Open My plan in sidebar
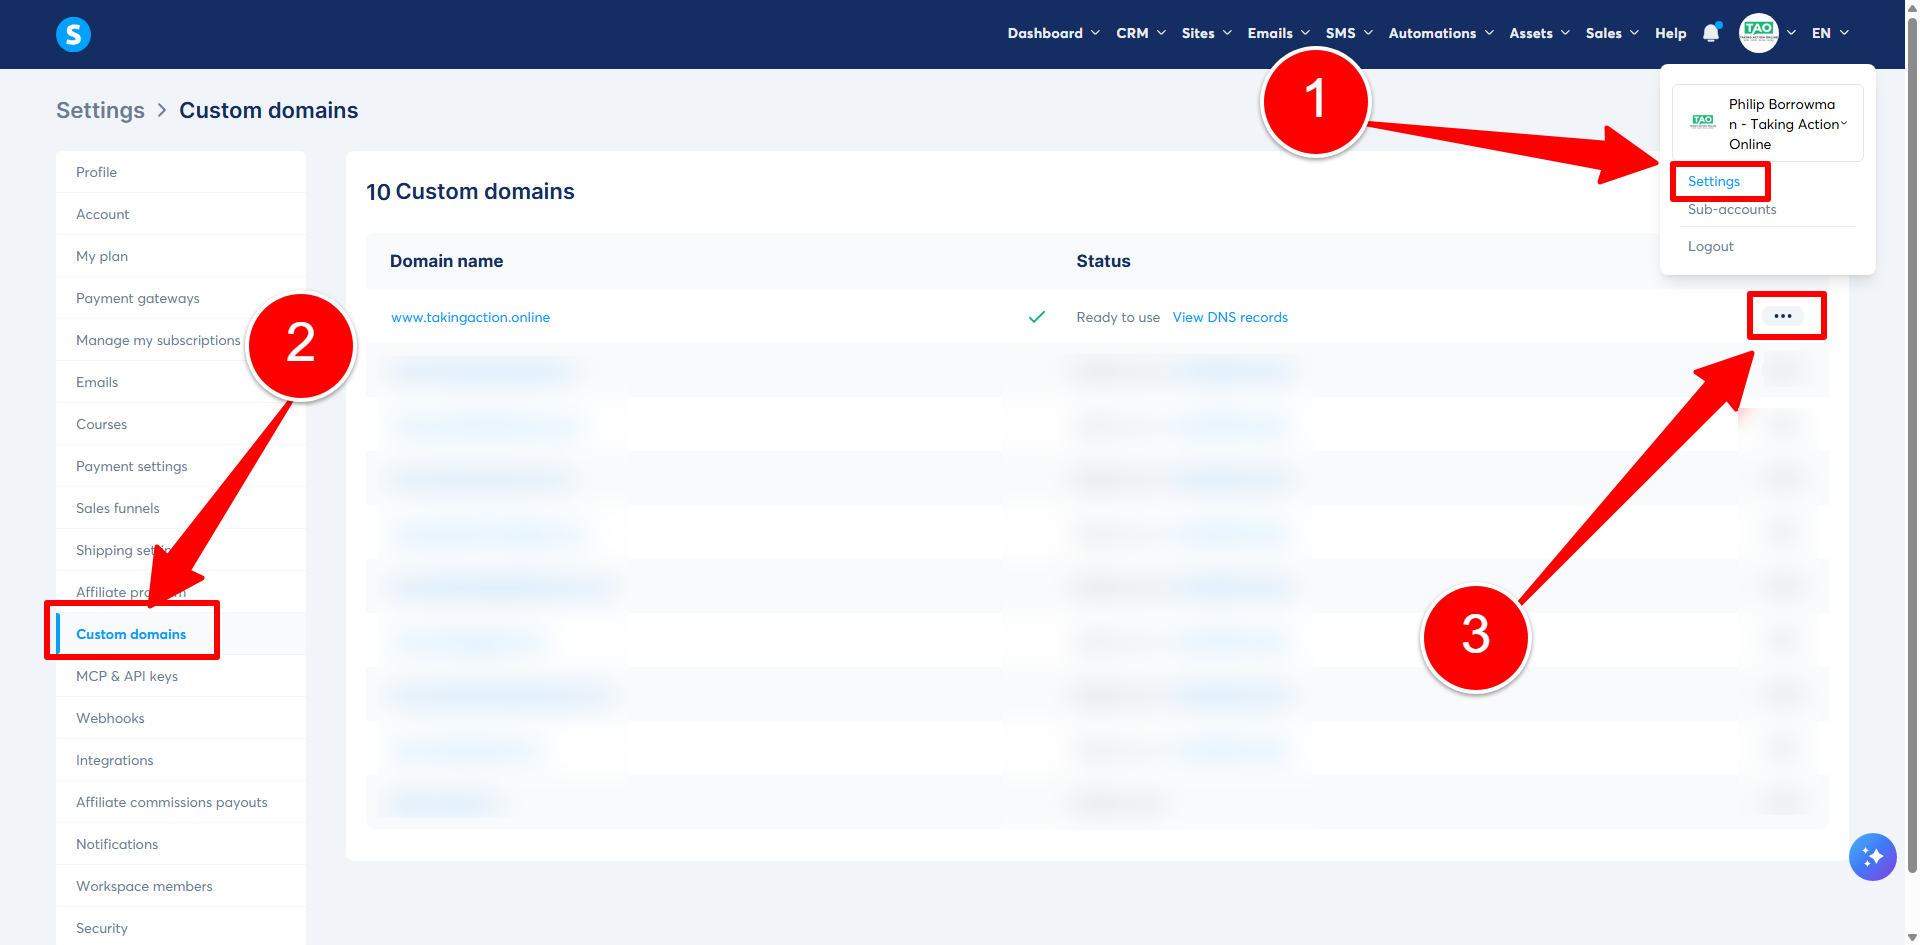Viewport: 1920px width, 945px height. [x=181, y=256]
